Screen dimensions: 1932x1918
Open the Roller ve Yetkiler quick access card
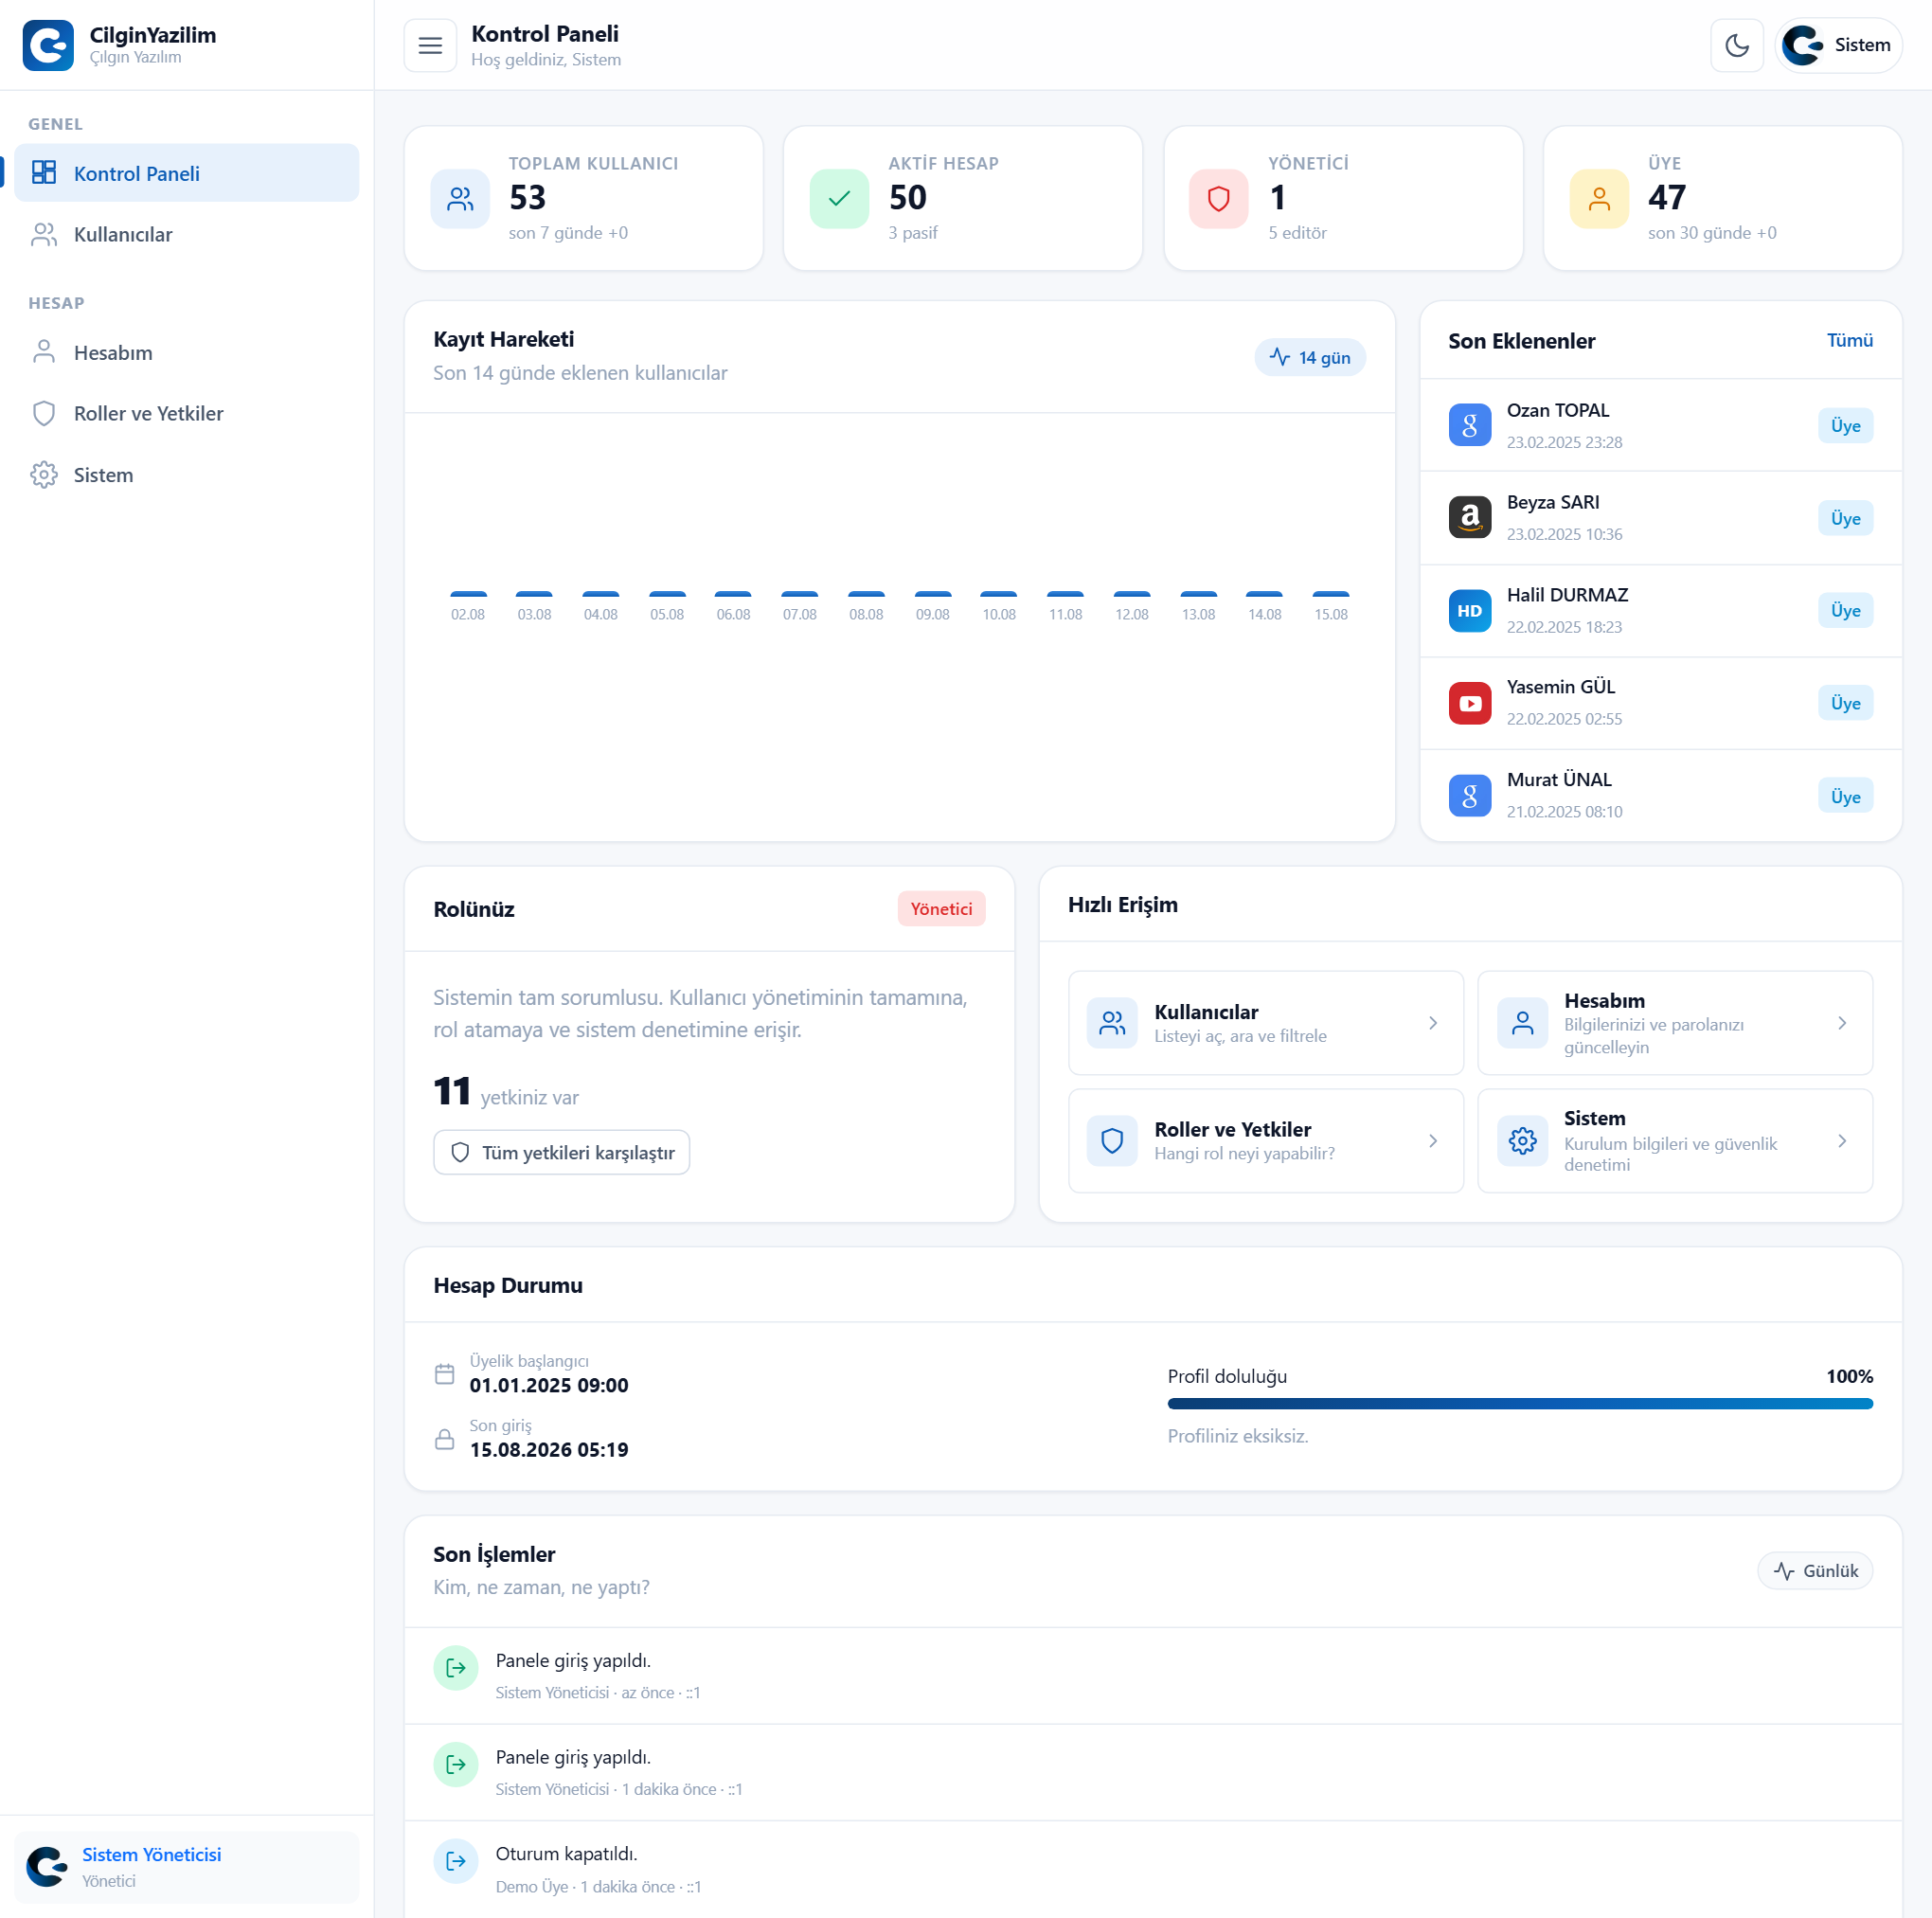tap(1265, 1140)
